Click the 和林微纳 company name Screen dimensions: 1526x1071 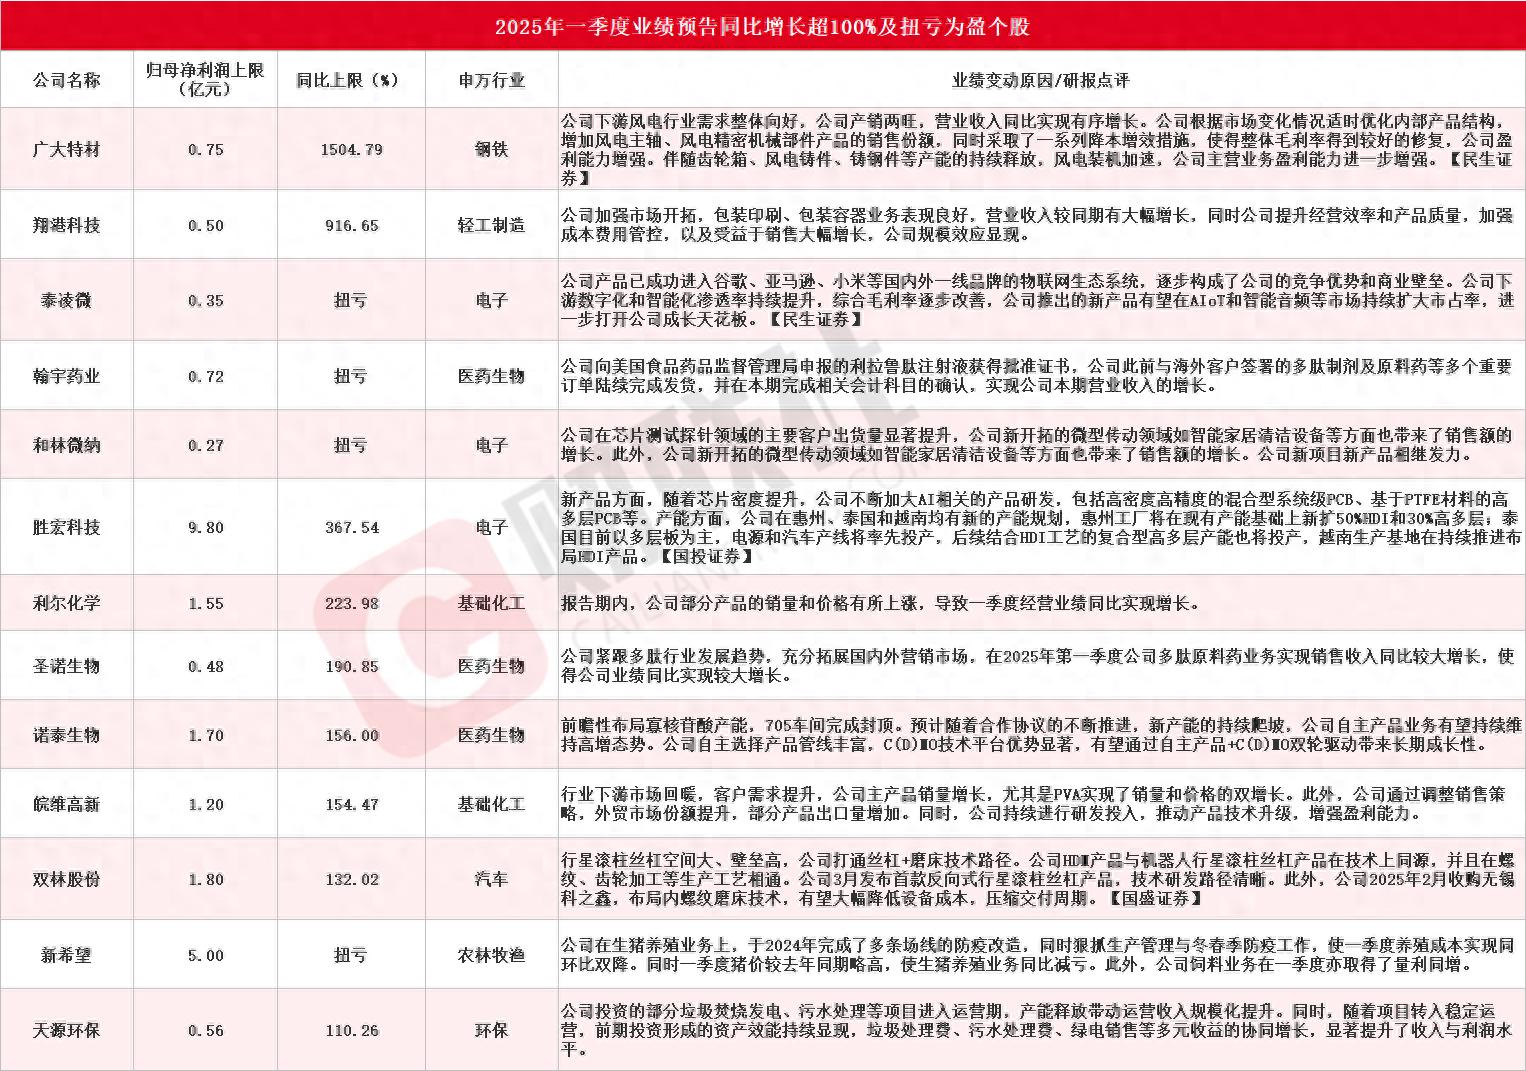point(67,445)
